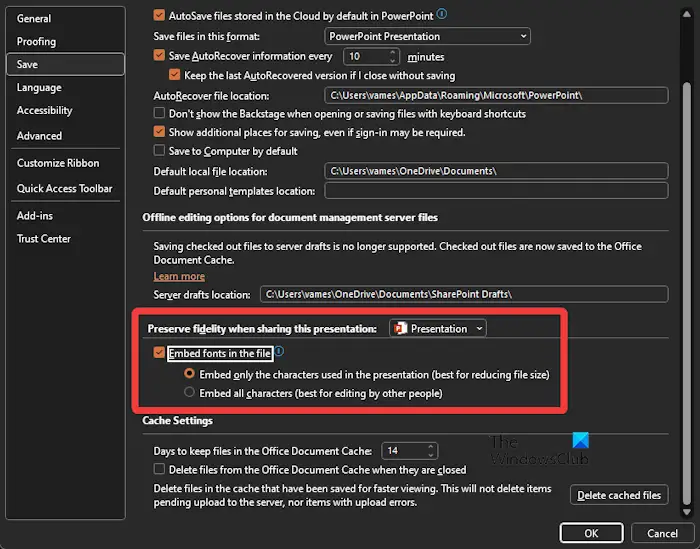
Task: Click the vertical scrollbar thumb
Action: (687, 292)
